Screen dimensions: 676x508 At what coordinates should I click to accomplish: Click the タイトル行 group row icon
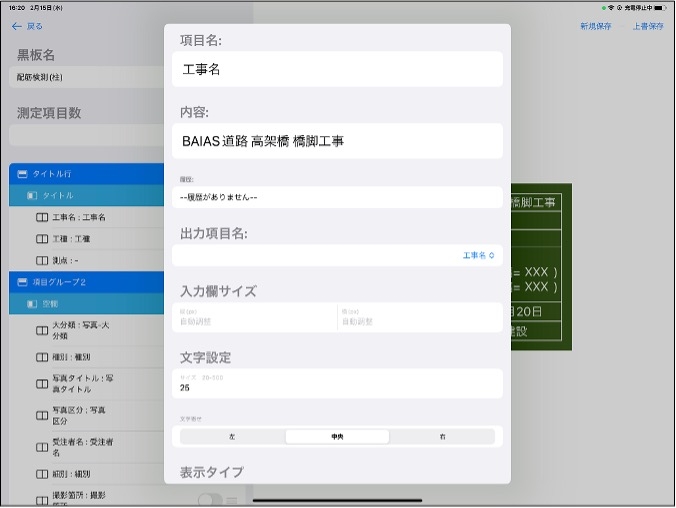click(22, 174)
